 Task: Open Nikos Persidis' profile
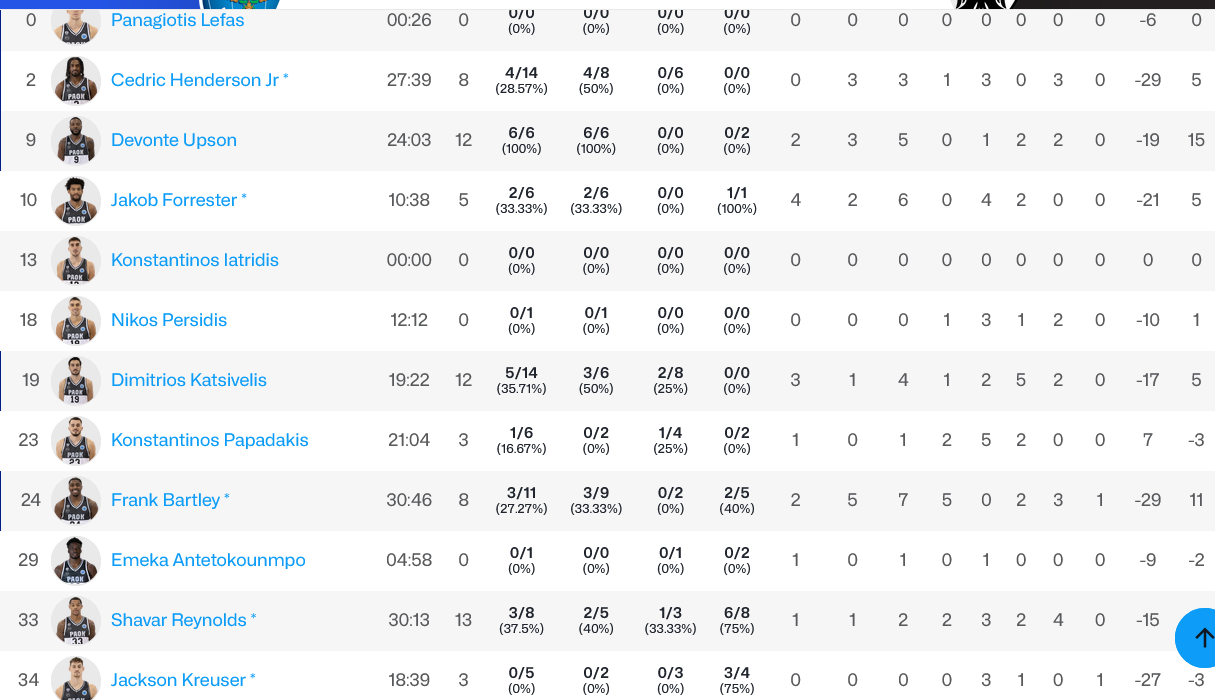coord(169,320)
